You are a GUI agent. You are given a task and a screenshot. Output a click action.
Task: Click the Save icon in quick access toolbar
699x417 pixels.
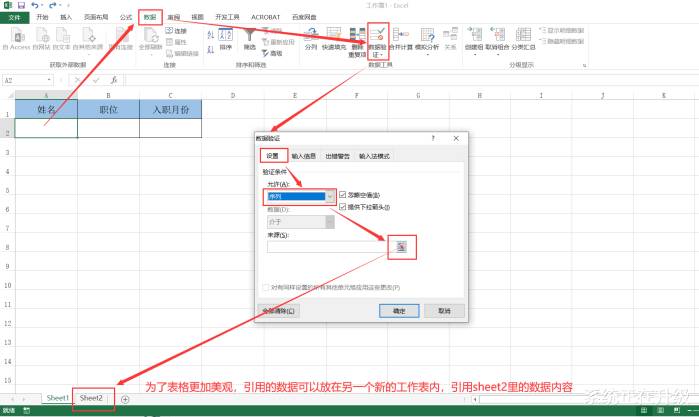tap(21, 5)
